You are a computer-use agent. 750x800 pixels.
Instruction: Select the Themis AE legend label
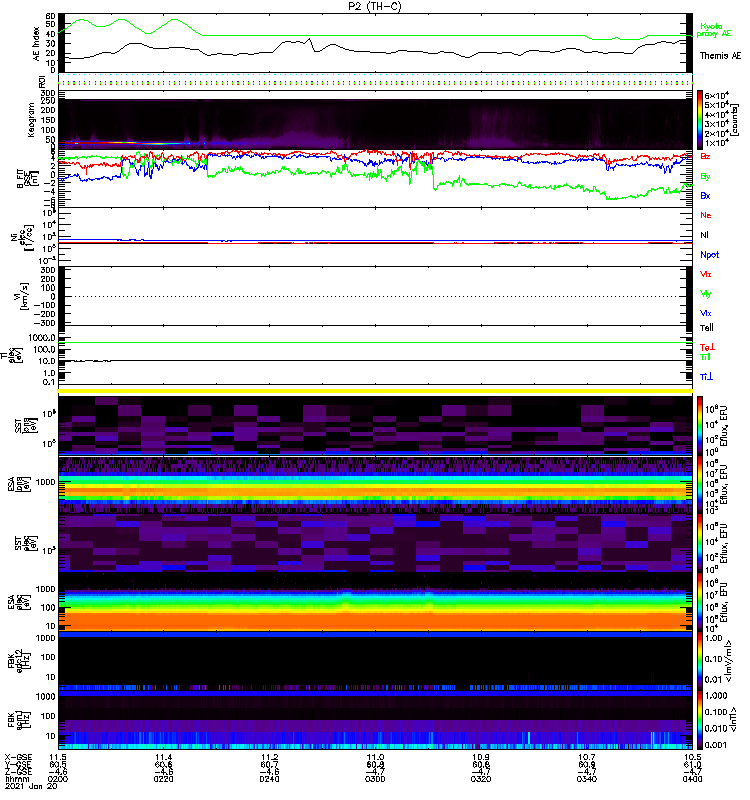[x=720, y=55]
